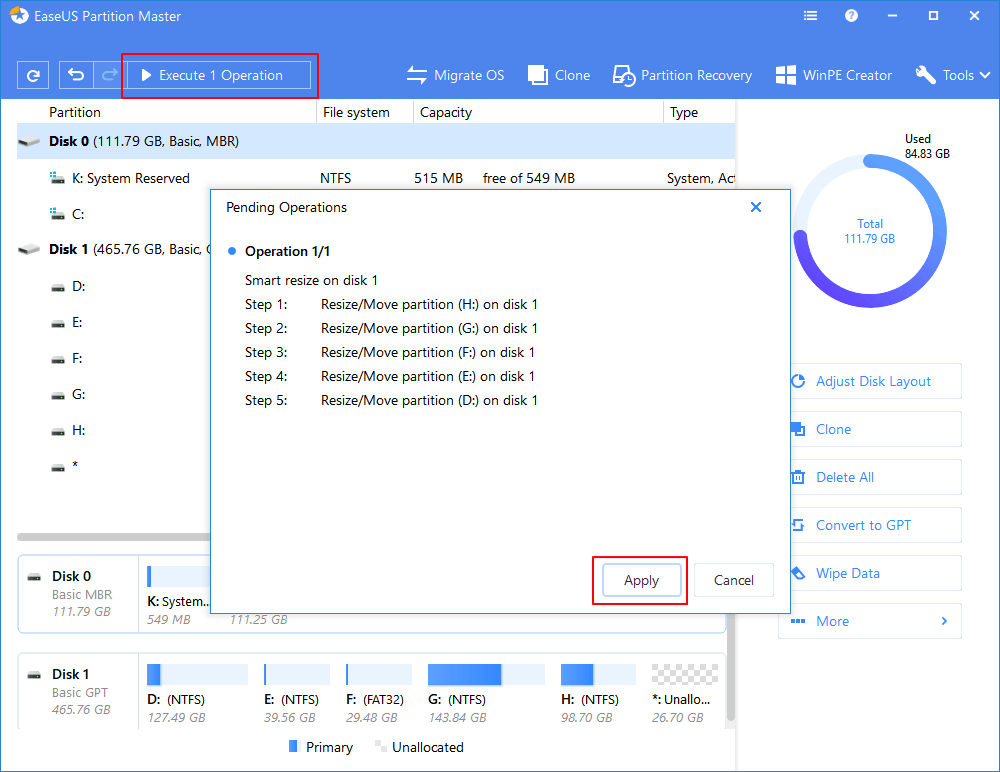Image resolution: width=1000 pixels, height=772 pixels.
Task: Select the Disk 0 header row
Action: 376,141
